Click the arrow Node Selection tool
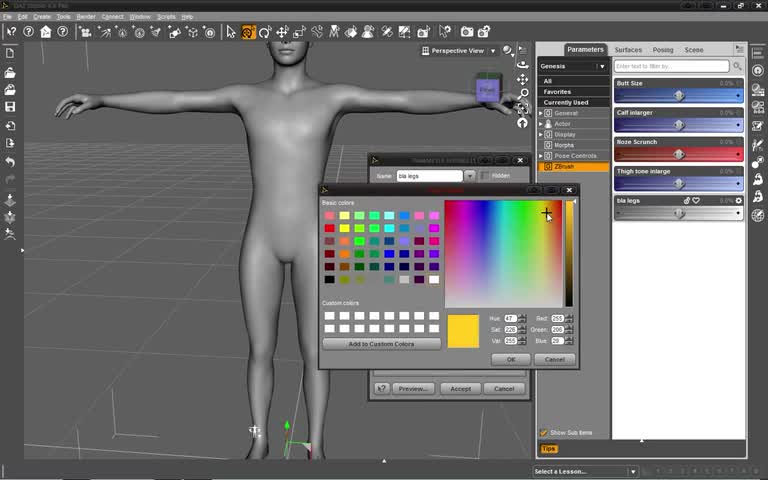The width and height of the screenshot is (768, 480). 231,32
